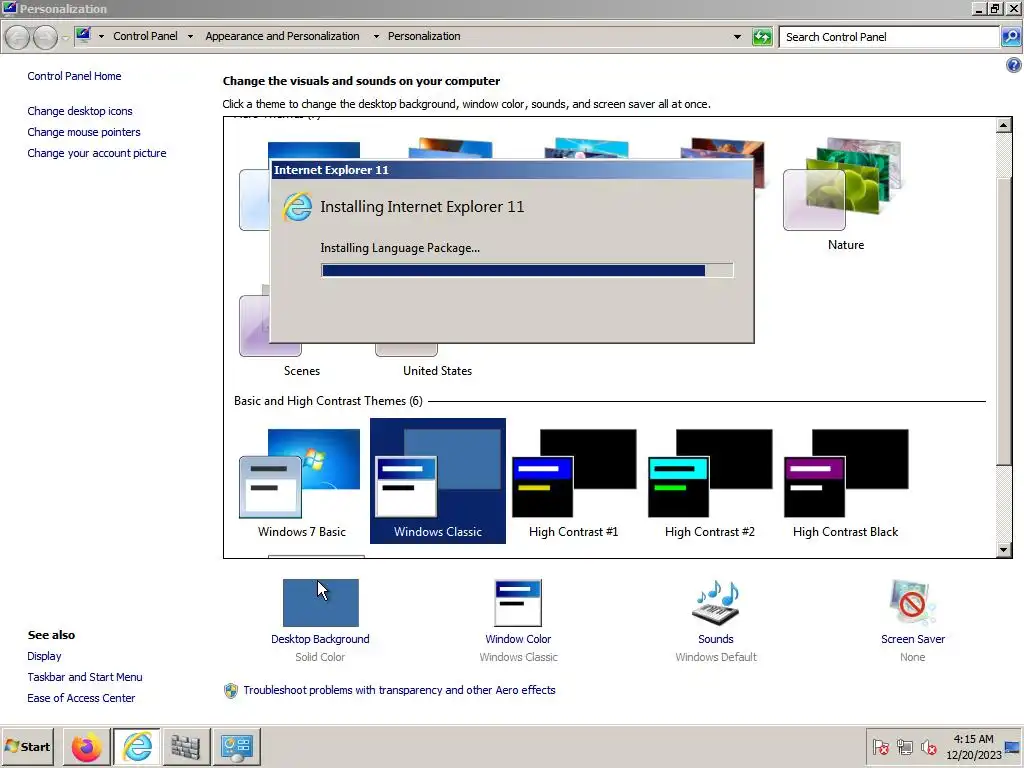Click the Show desktop tray icon

tap(1012, 746)
